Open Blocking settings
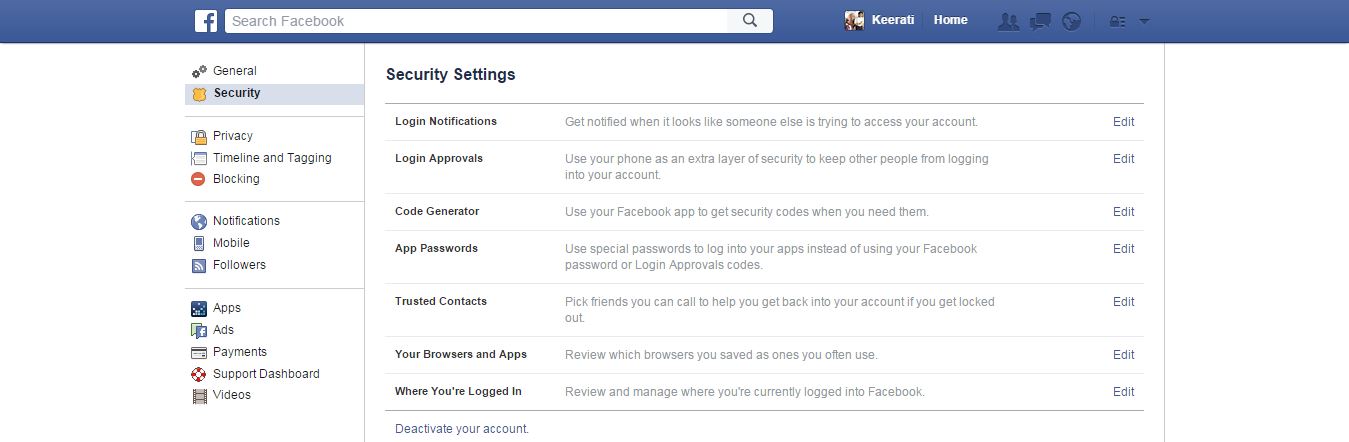1349x442 pixels. tap(236, 179)
